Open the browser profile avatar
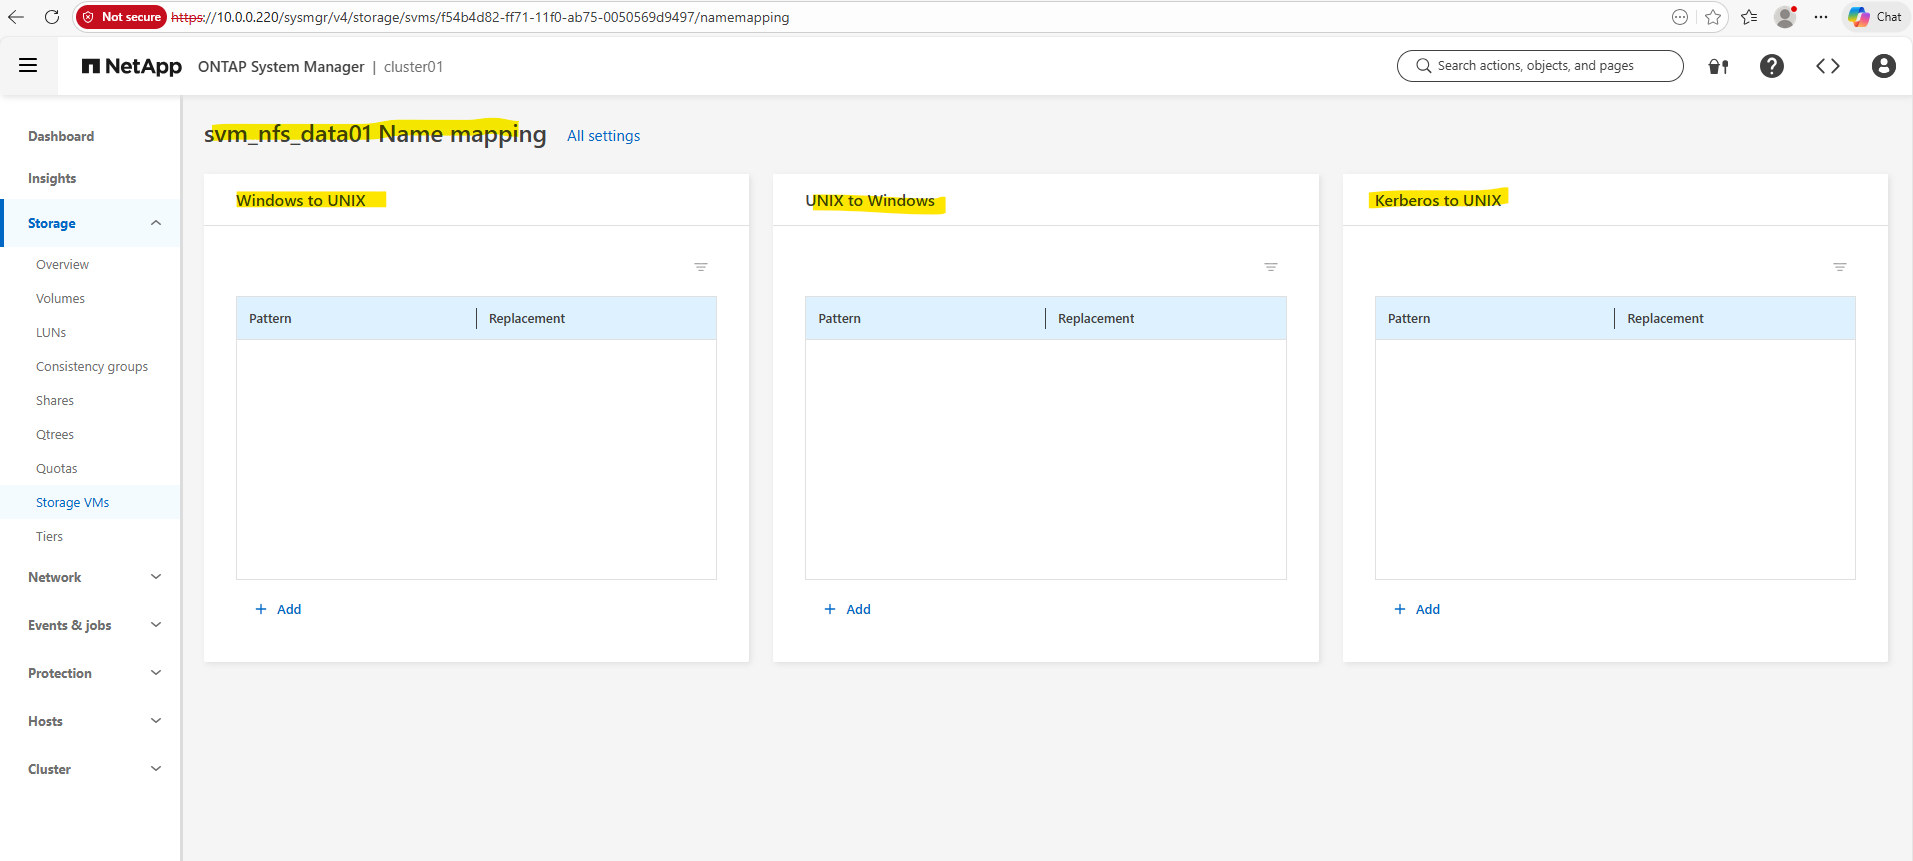This screenshot has width=1913, height=861. 1785,17
